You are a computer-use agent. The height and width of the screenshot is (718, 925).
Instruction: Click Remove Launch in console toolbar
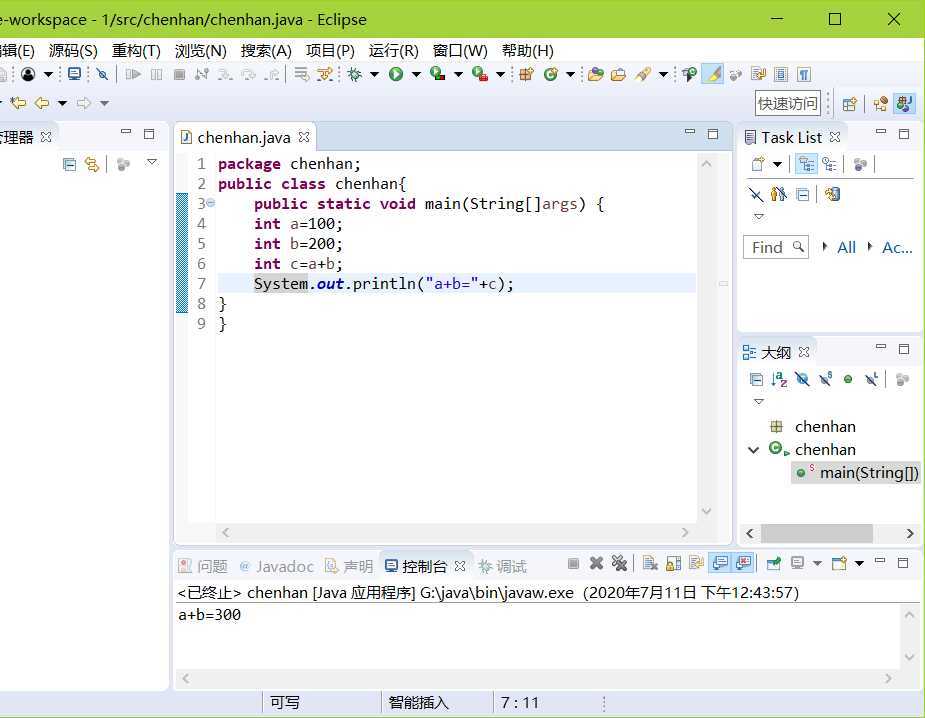tap(596, 563)
